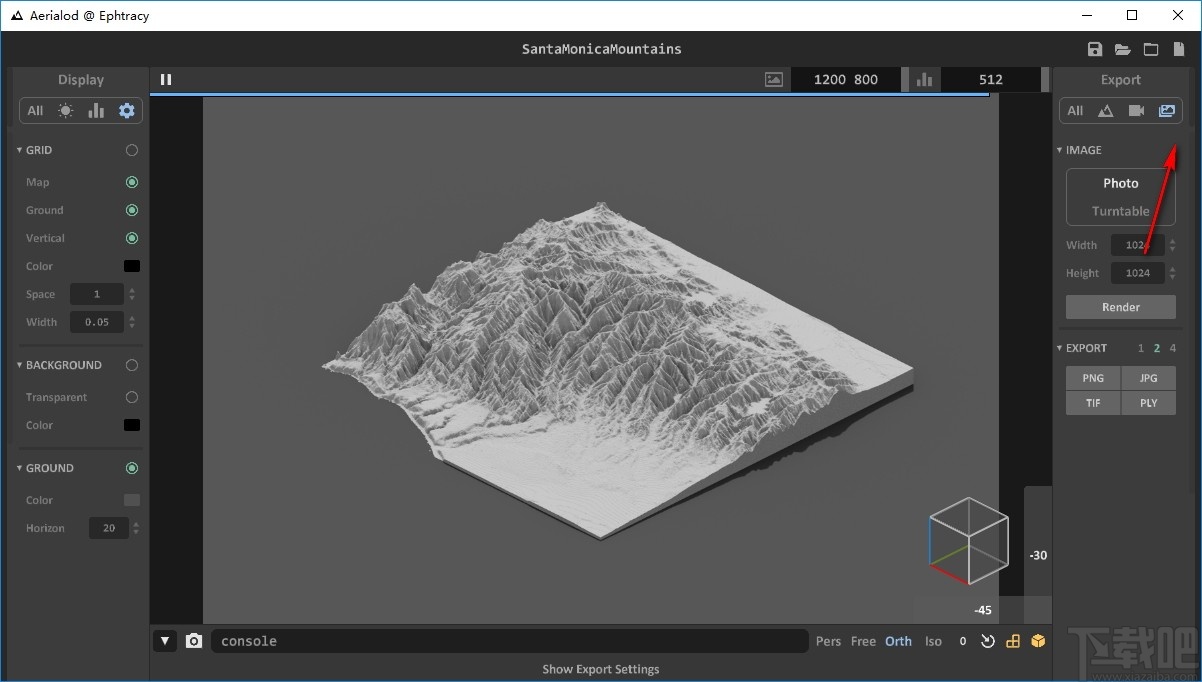Open the gear settings tab in Display

point(127,111)
